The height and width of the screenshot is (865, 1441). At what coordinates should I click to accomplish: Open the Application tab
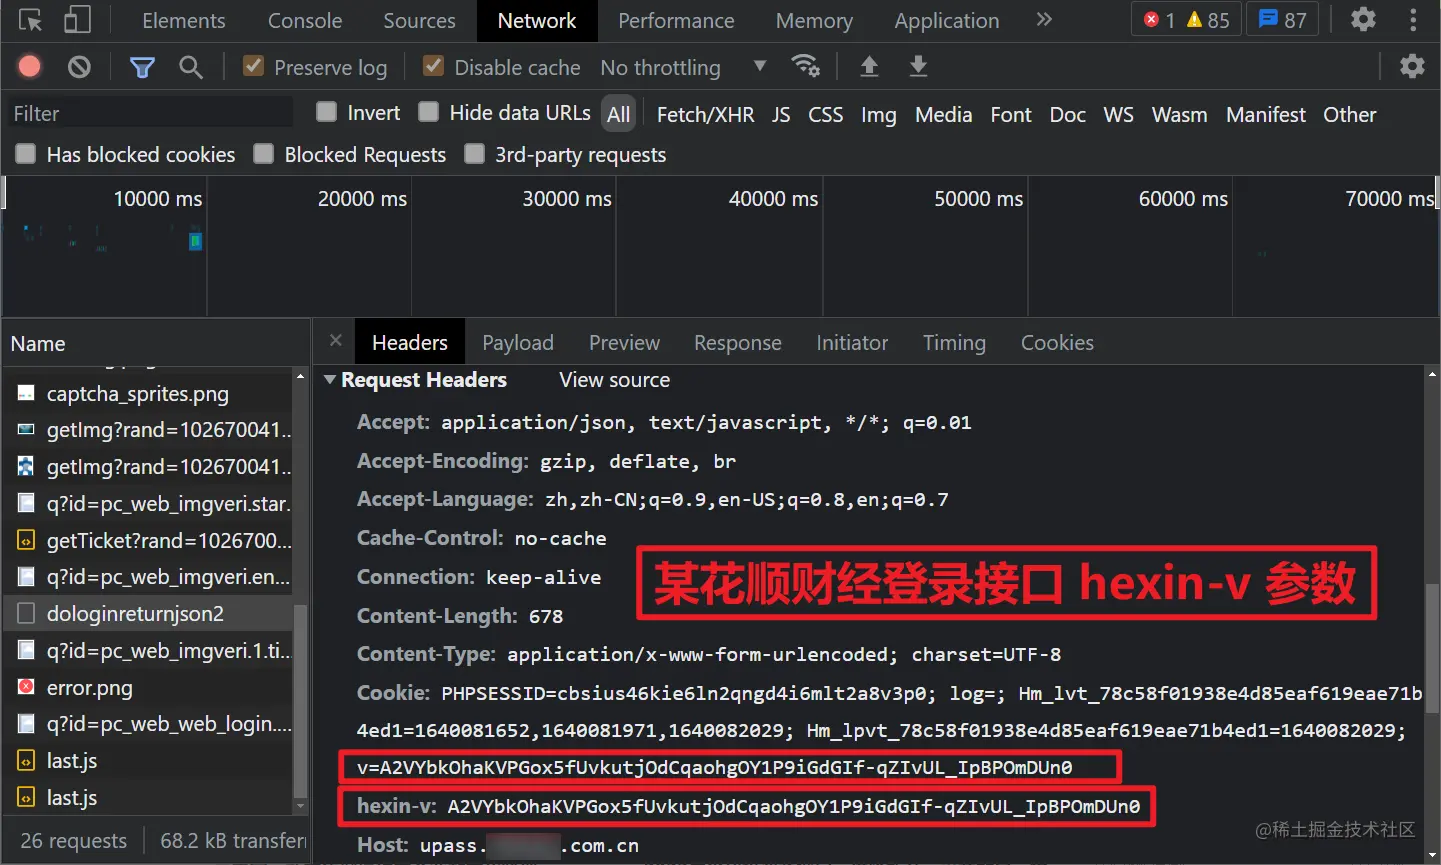947,20
